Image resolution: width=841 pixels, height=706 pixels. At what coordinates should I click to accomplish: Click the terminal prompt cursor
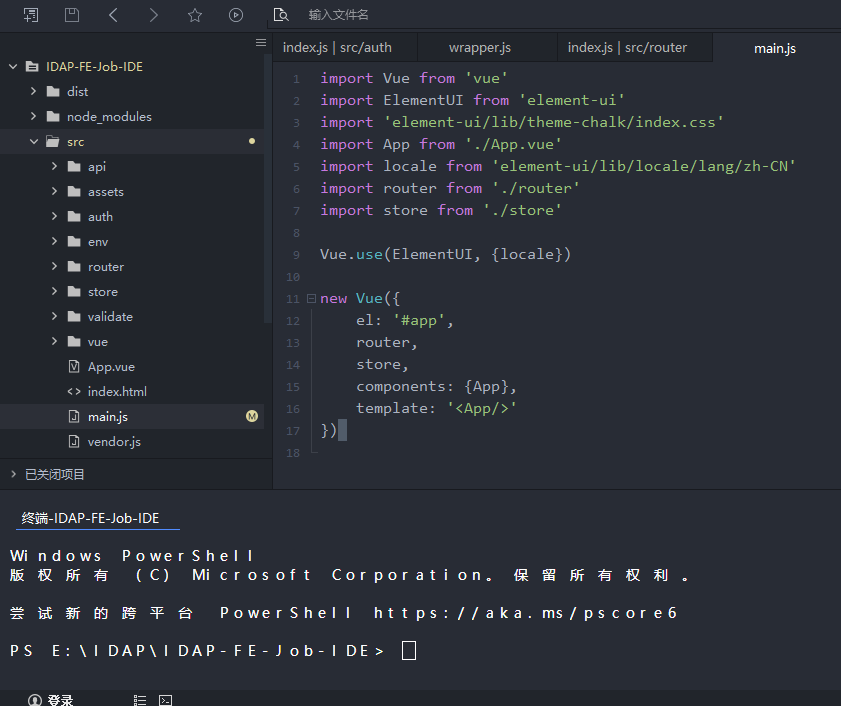(x=409, y=651)
